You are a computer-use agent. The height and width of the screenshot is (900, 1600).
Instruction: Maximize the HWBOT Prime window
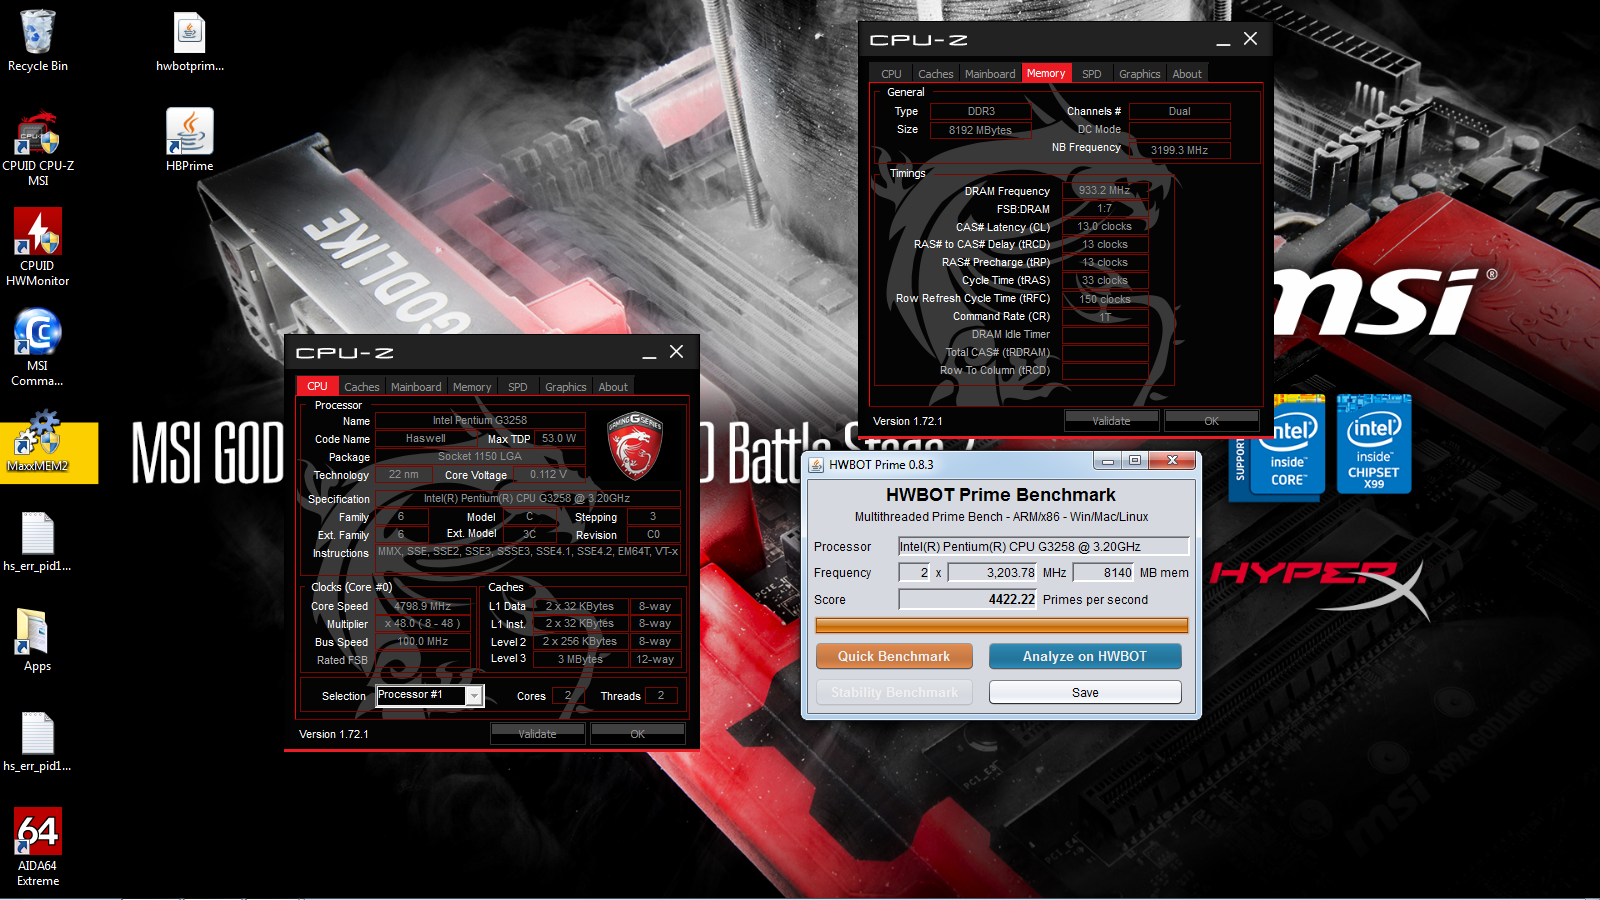[x=1135, y=460]
